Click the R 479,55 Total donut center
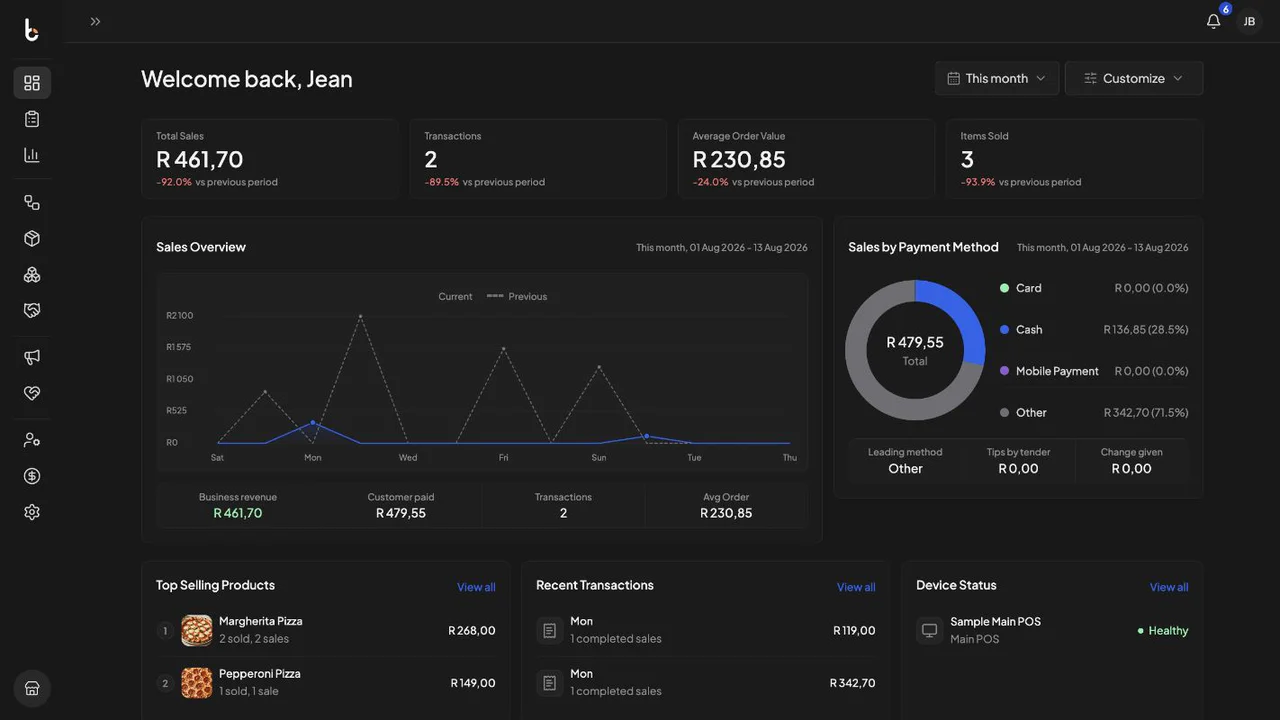The width and height of the screenshot is (1280, 720). tap(915, 350)
